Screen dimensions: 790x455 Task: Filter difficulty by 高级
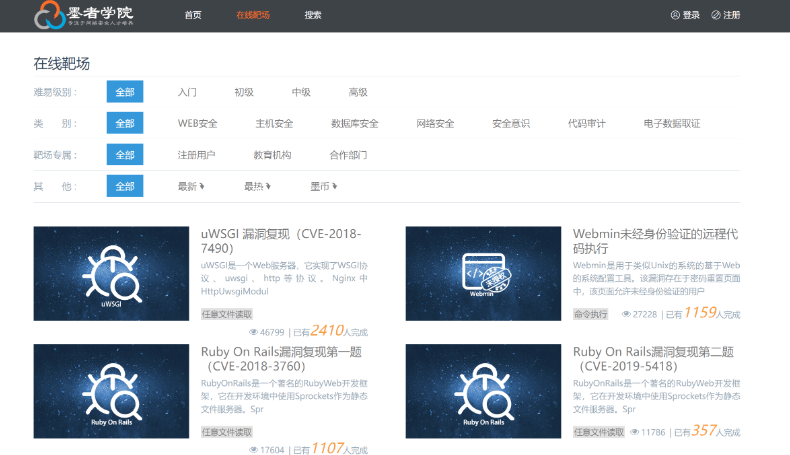358,92
